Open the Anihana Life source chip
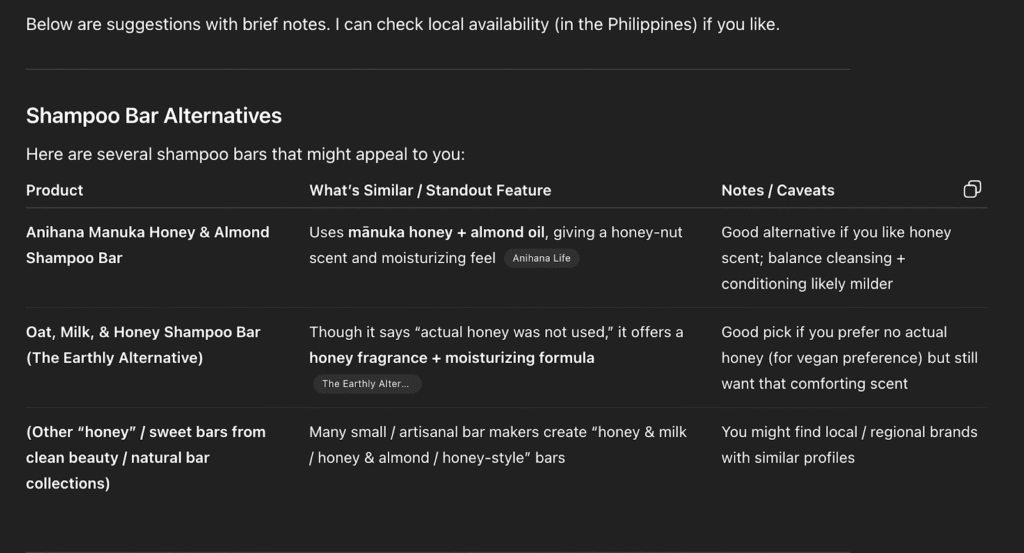Screen dimensions: 1024x553 click(x=541, y=258)
